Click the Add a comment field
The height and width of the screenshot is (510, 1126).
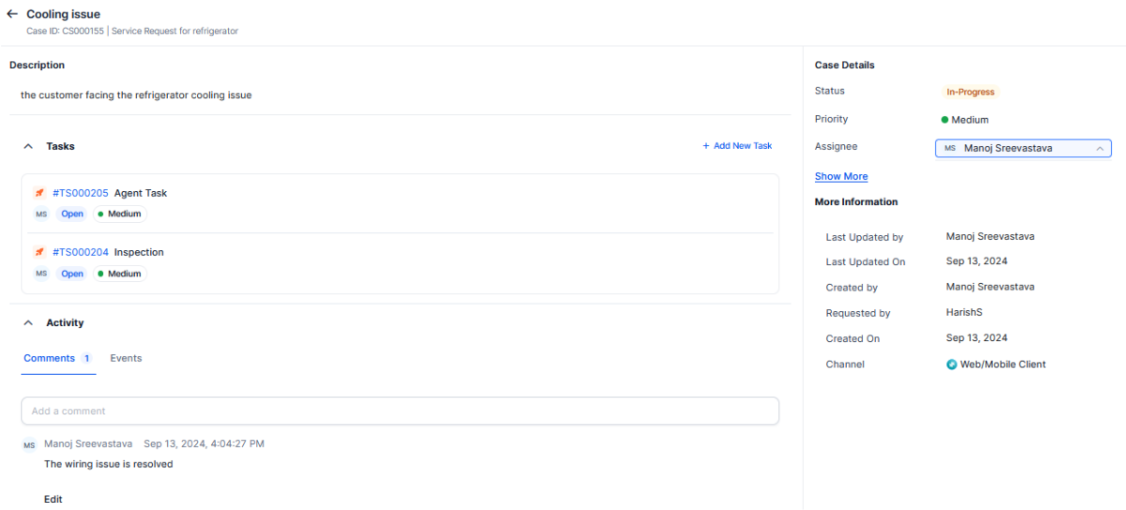400,411
